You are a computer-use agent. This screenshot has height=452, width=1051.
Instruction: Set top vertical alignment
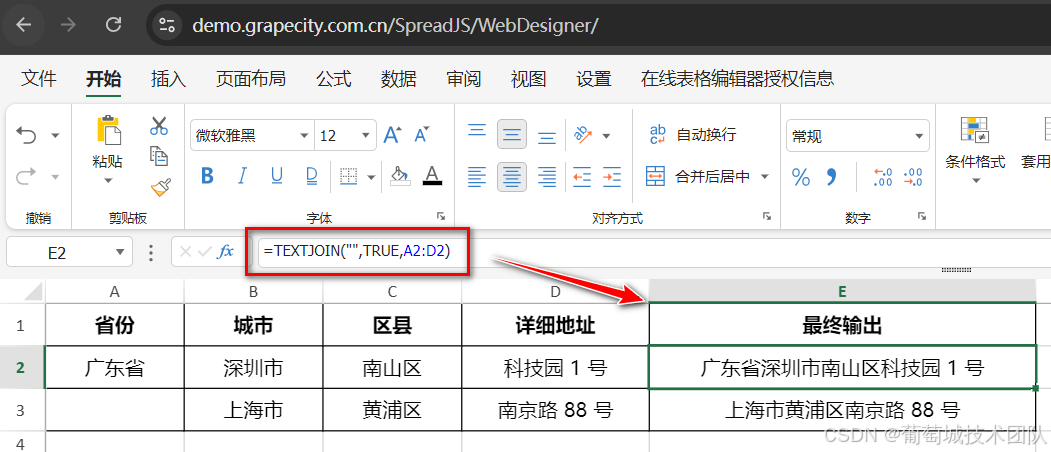477,130
